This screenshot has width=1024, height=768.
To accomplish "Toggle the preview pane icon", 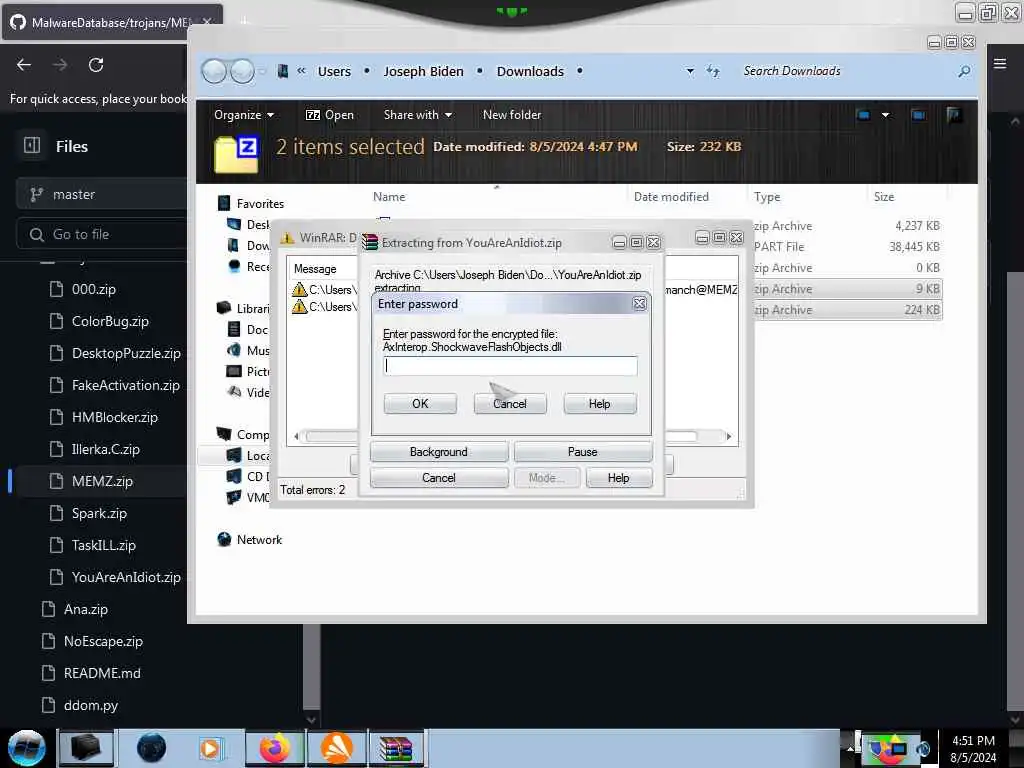I will (x=918, y=115).
